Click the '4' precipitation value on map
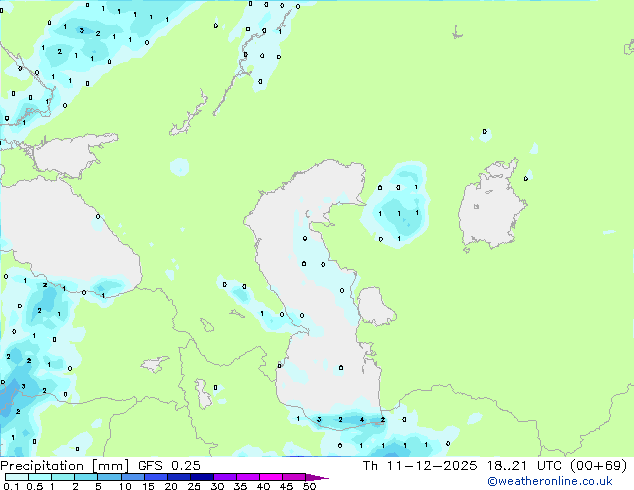Image resolution: width=634 pixels, height=490 pixels. click(362, 420)
